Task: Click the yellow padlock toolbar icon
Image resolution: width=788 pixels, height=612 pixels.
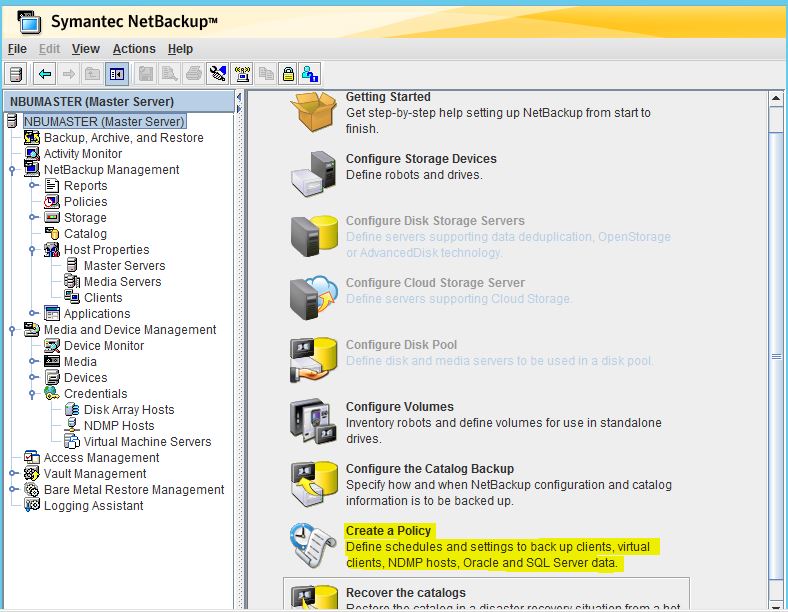Action: tap(288, 74)
